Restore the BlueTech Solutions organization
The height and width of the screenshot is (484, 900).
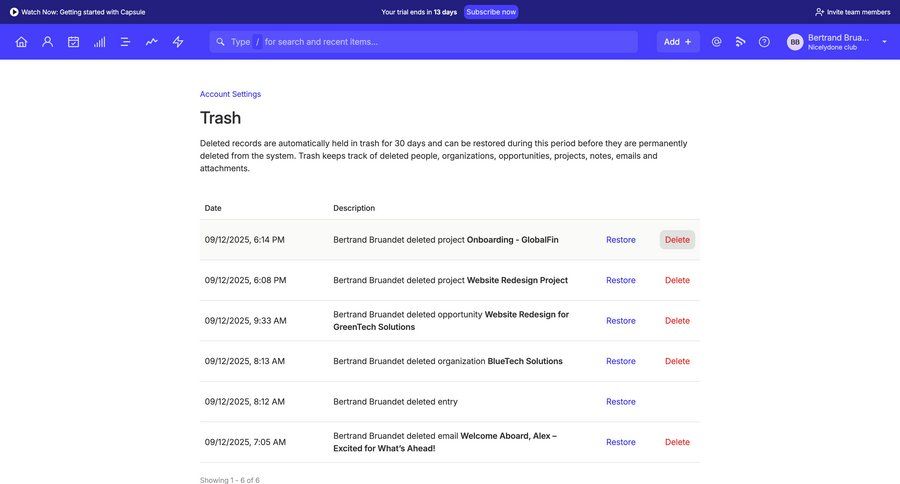[x=620, y=361]
